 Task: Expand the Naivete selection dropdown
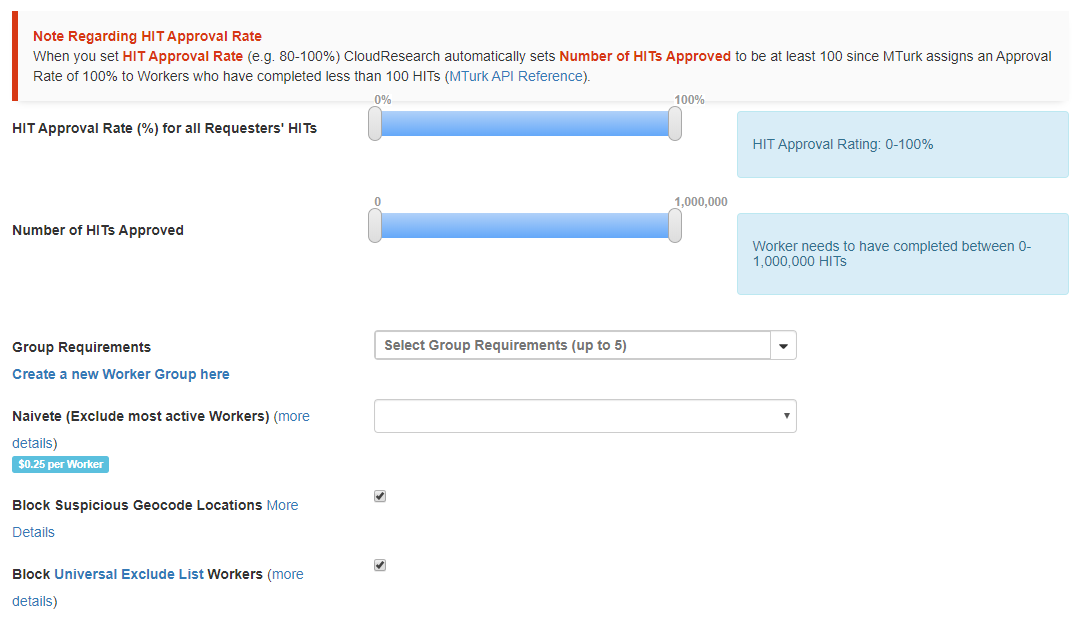click(x=585, y=416)
